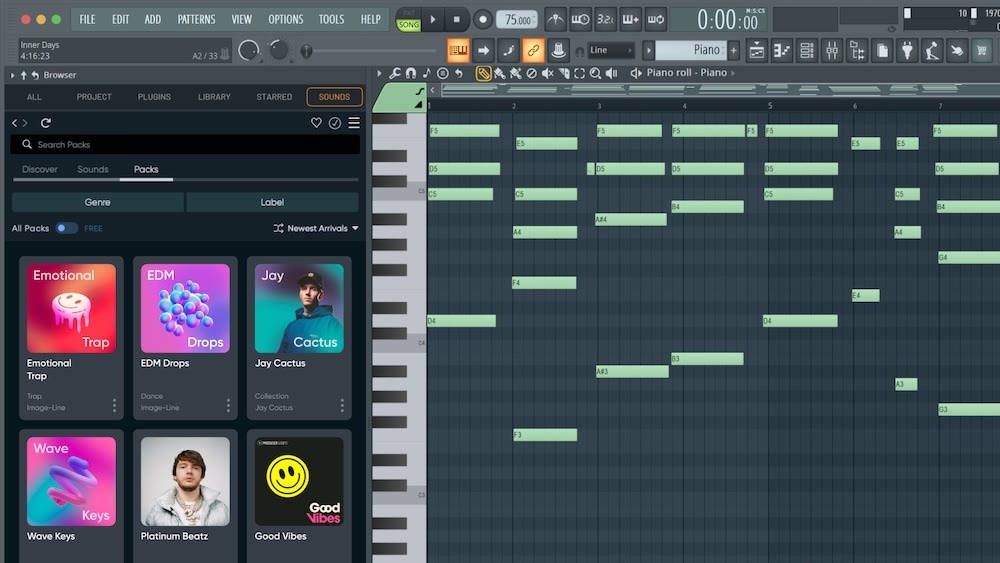Click the playback speaker tool

point(611,73)
